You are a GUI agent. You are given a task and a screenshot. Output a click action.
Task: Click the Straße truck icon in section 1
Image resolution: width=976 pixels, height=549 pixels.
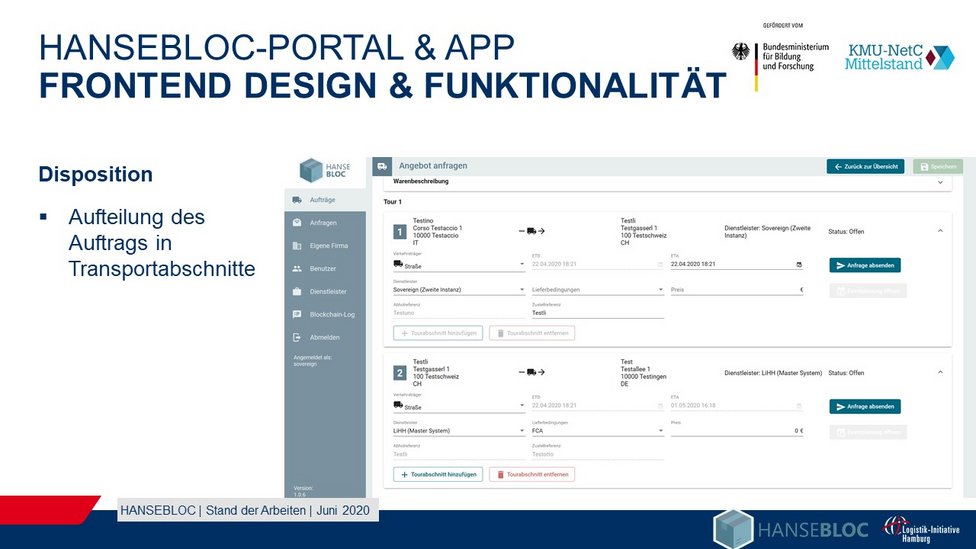click(x=398, y=264)
